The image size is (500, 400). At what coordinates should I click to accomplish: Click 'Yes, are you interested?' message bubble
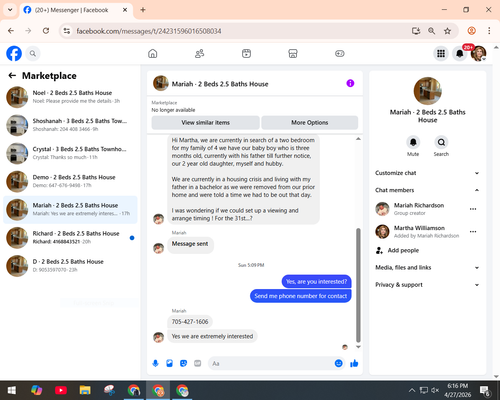point(316,282)
